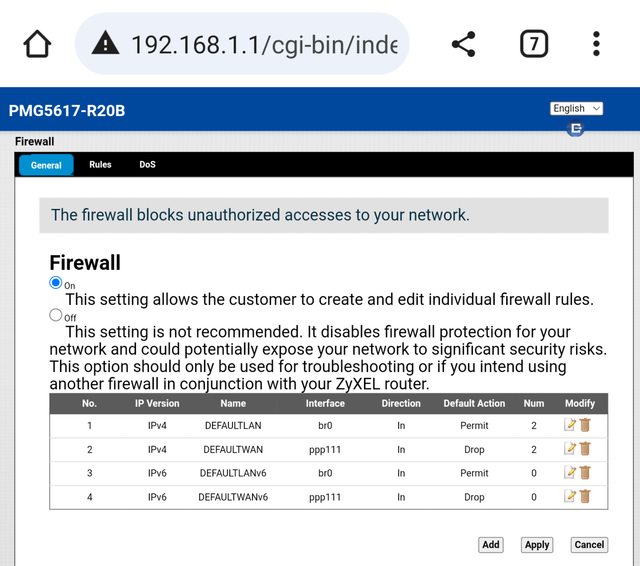Open the General tab
This screenshot has height=566, width=640.
(x=46, y=165)
